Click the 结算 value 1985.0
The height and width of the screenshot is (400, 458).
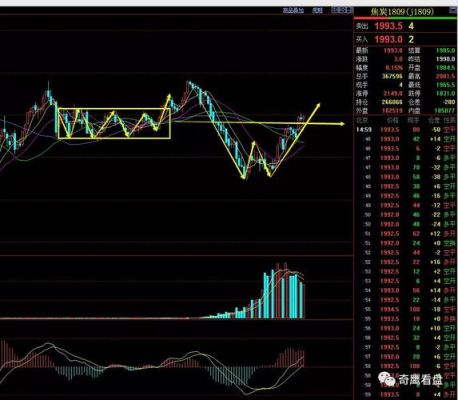(x=446, y=51)
